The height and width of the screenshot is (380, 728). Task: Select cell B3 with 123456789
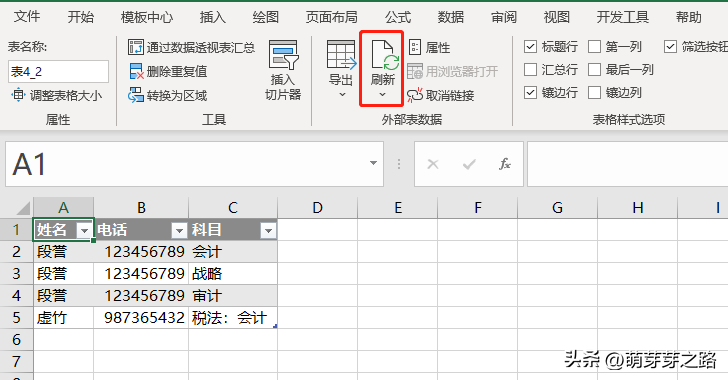(141, 274)
